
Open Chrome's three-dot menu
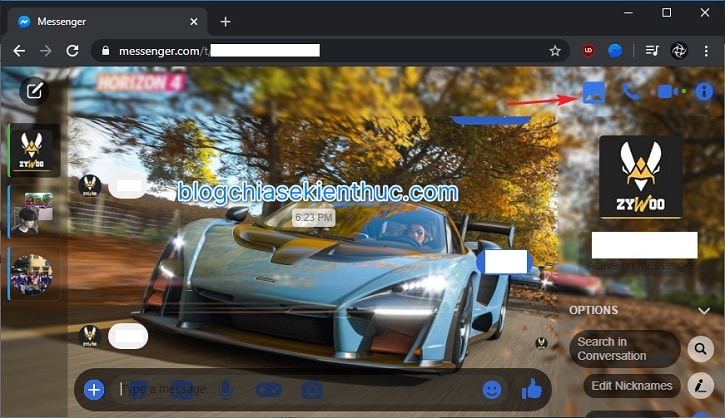706,51
